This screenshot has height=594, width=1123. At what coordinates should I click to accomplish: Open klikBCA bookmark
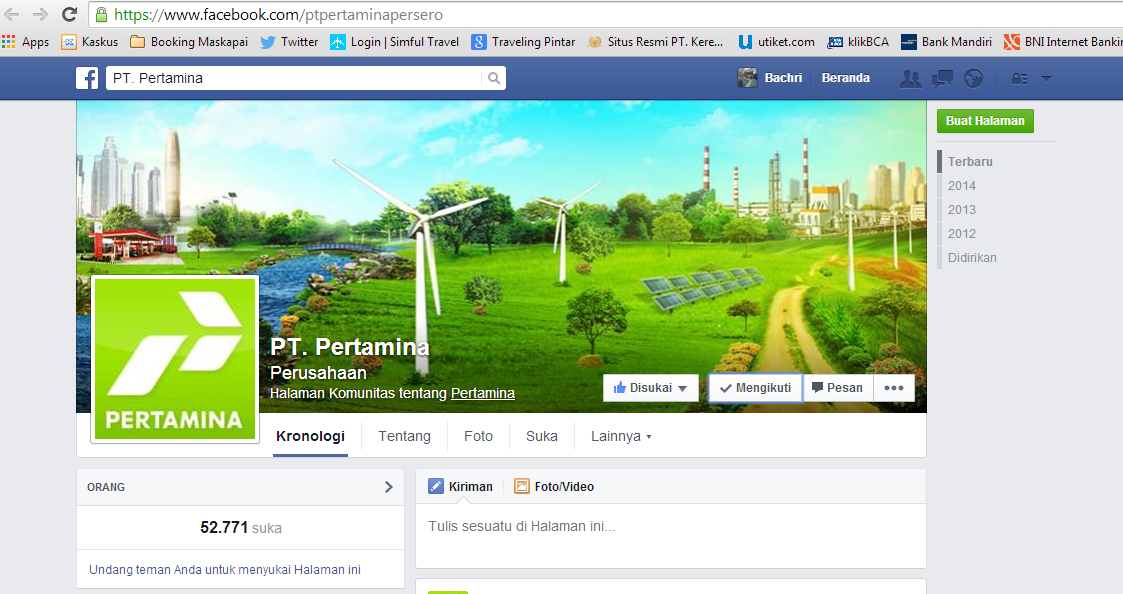[x=858, y=42]
